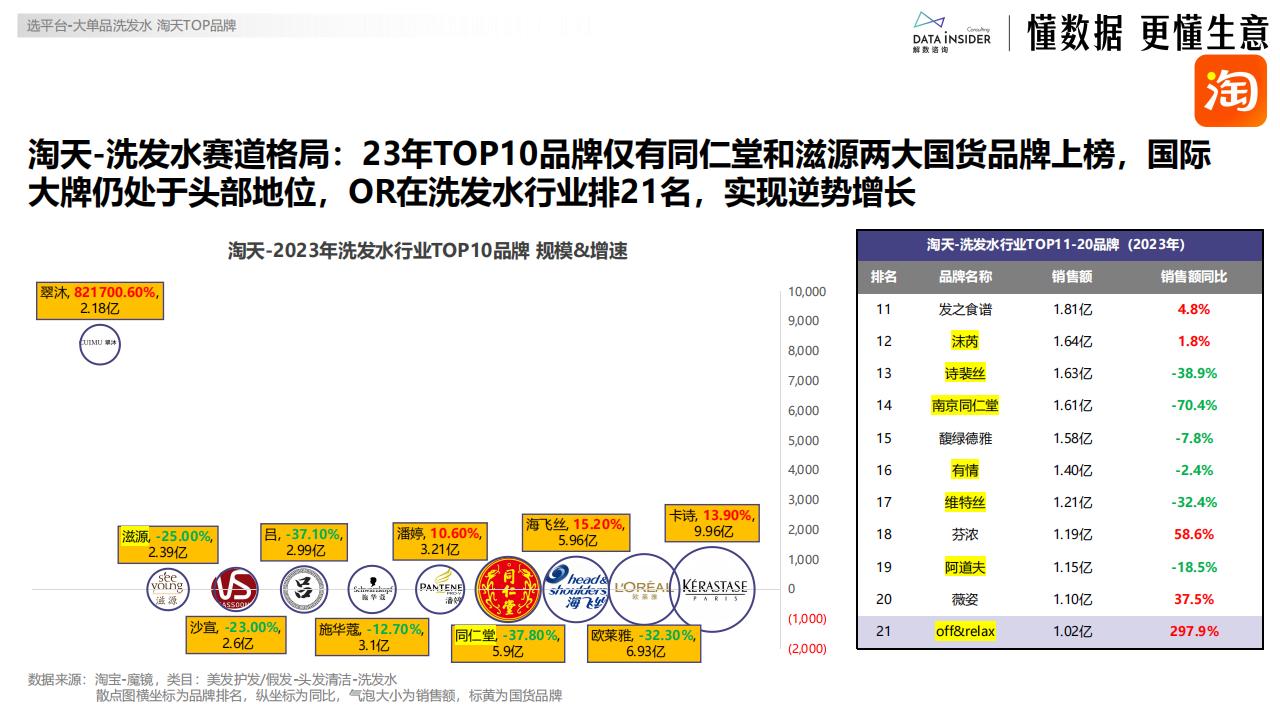Click the Pantene logo bubble
1280x720 pixels.
click(440, 589)
